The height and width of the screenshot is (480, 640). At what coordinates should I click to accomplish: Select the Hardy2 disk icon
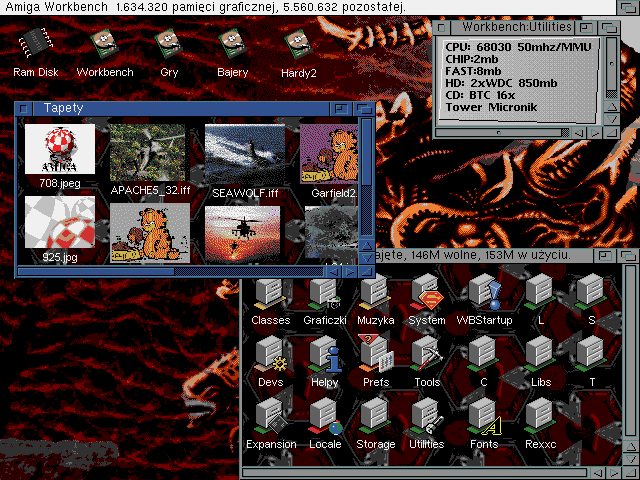298,43
